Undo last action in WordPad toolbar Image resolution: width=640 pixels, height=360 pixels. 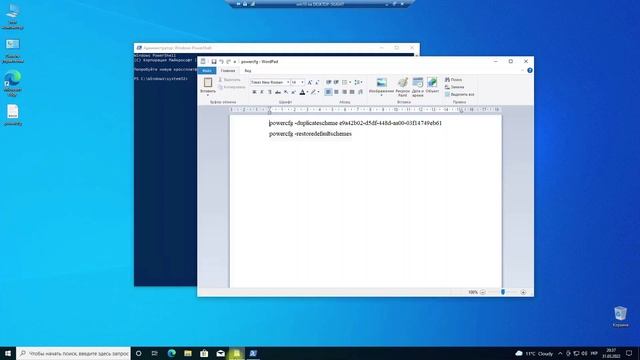(221, 62)
